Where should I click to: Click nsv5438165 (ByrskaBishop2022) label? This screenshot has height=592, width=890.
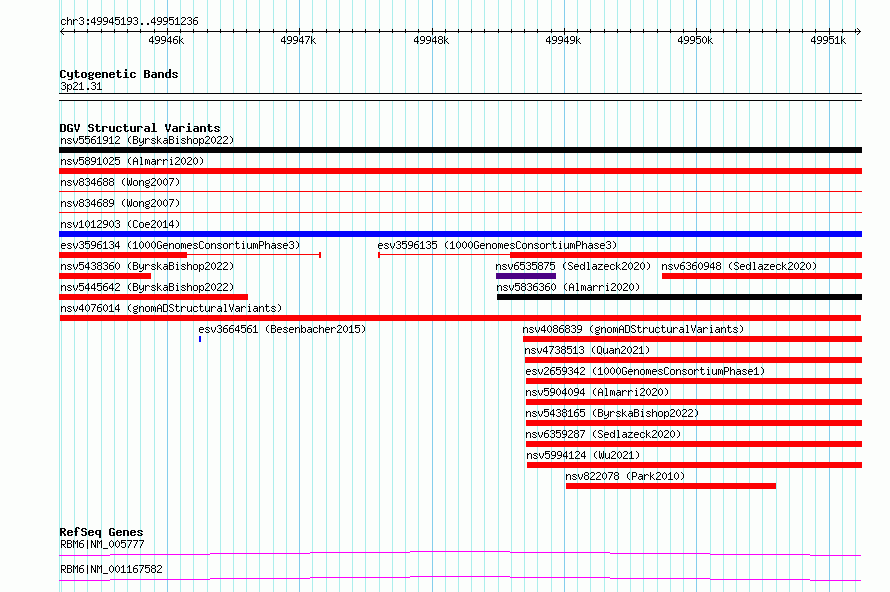coord(612,413)
